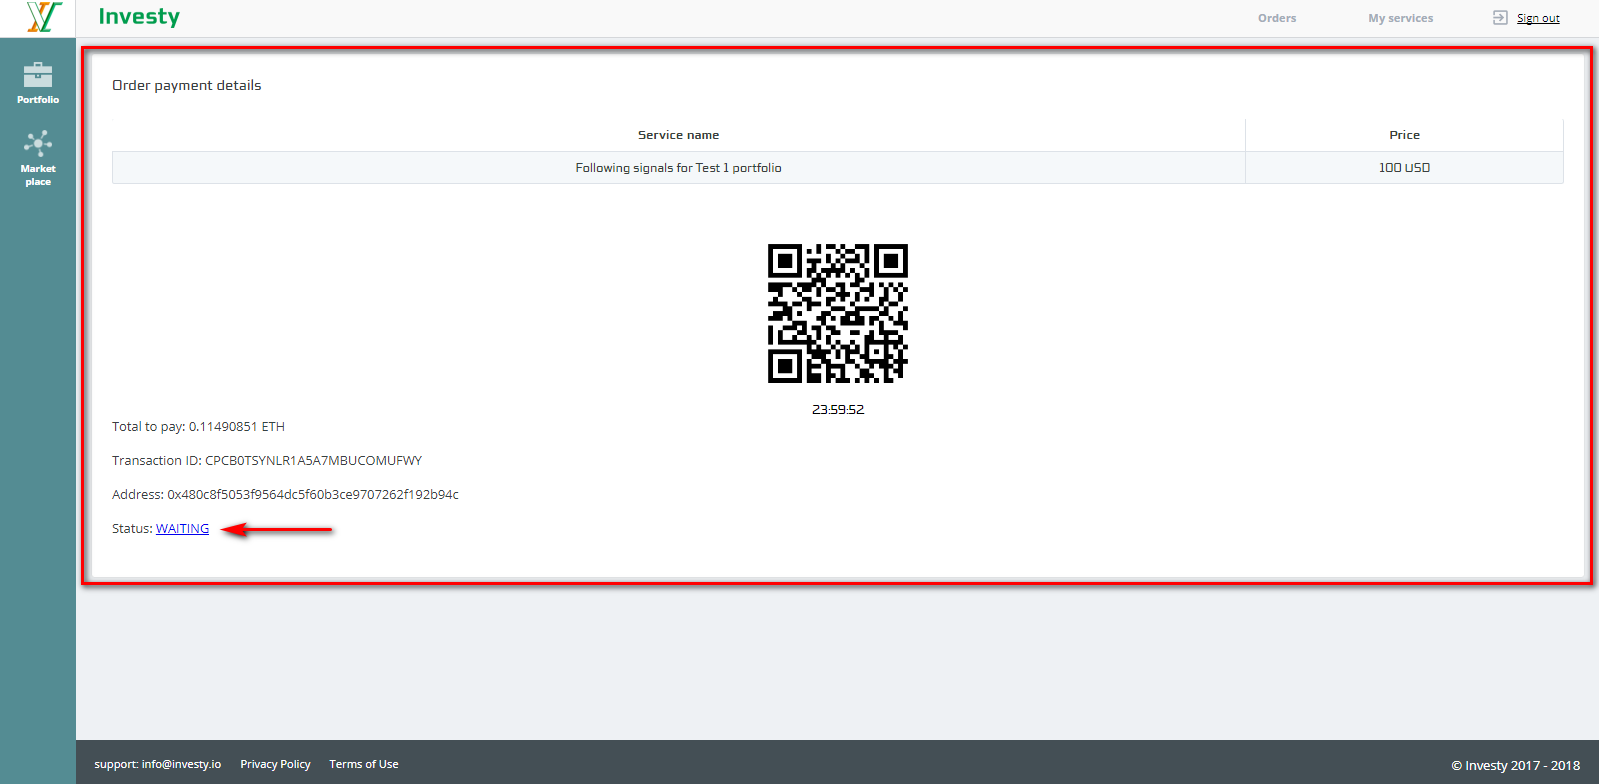This screenshot has height=784, width=1599.
Task: Click the wallet Address line
Action: pyautogui.click(x=285, y=494)
